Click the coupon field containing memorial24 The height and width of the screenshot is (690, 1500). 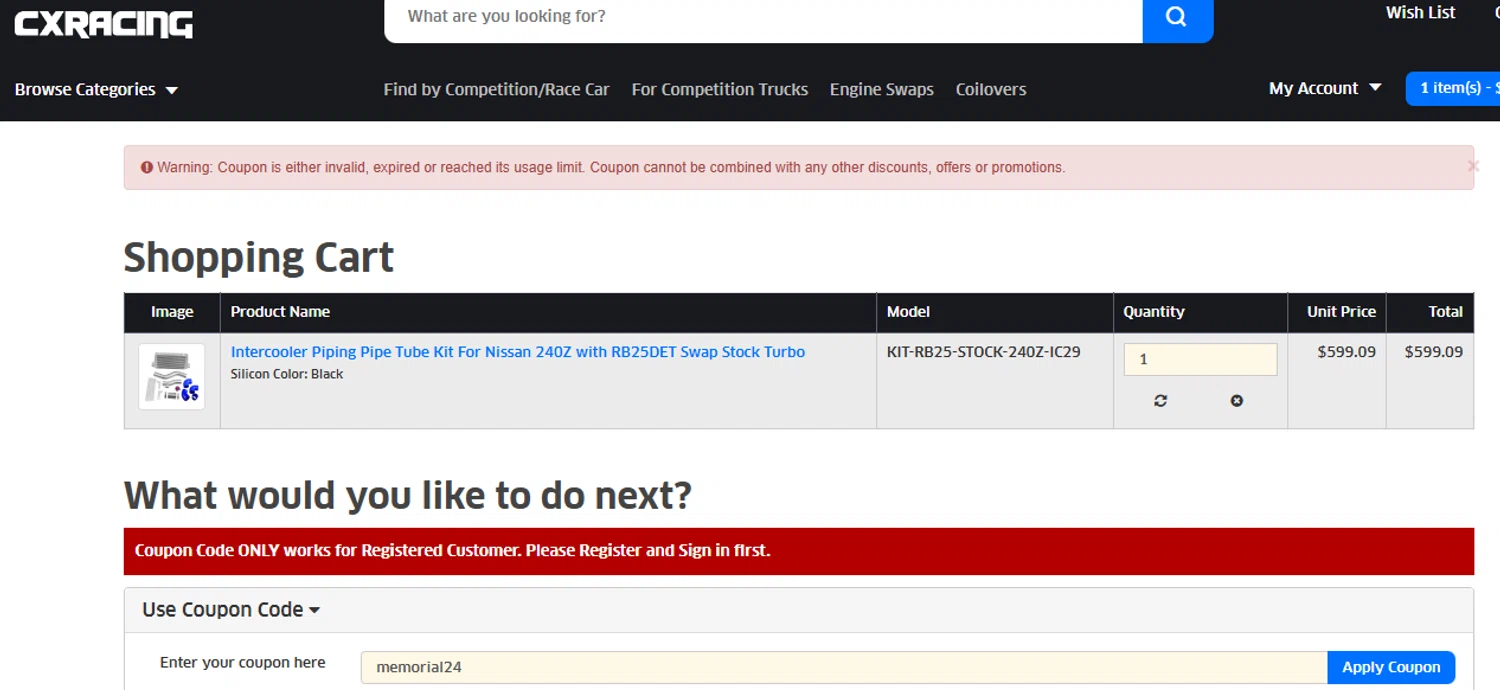844,667
